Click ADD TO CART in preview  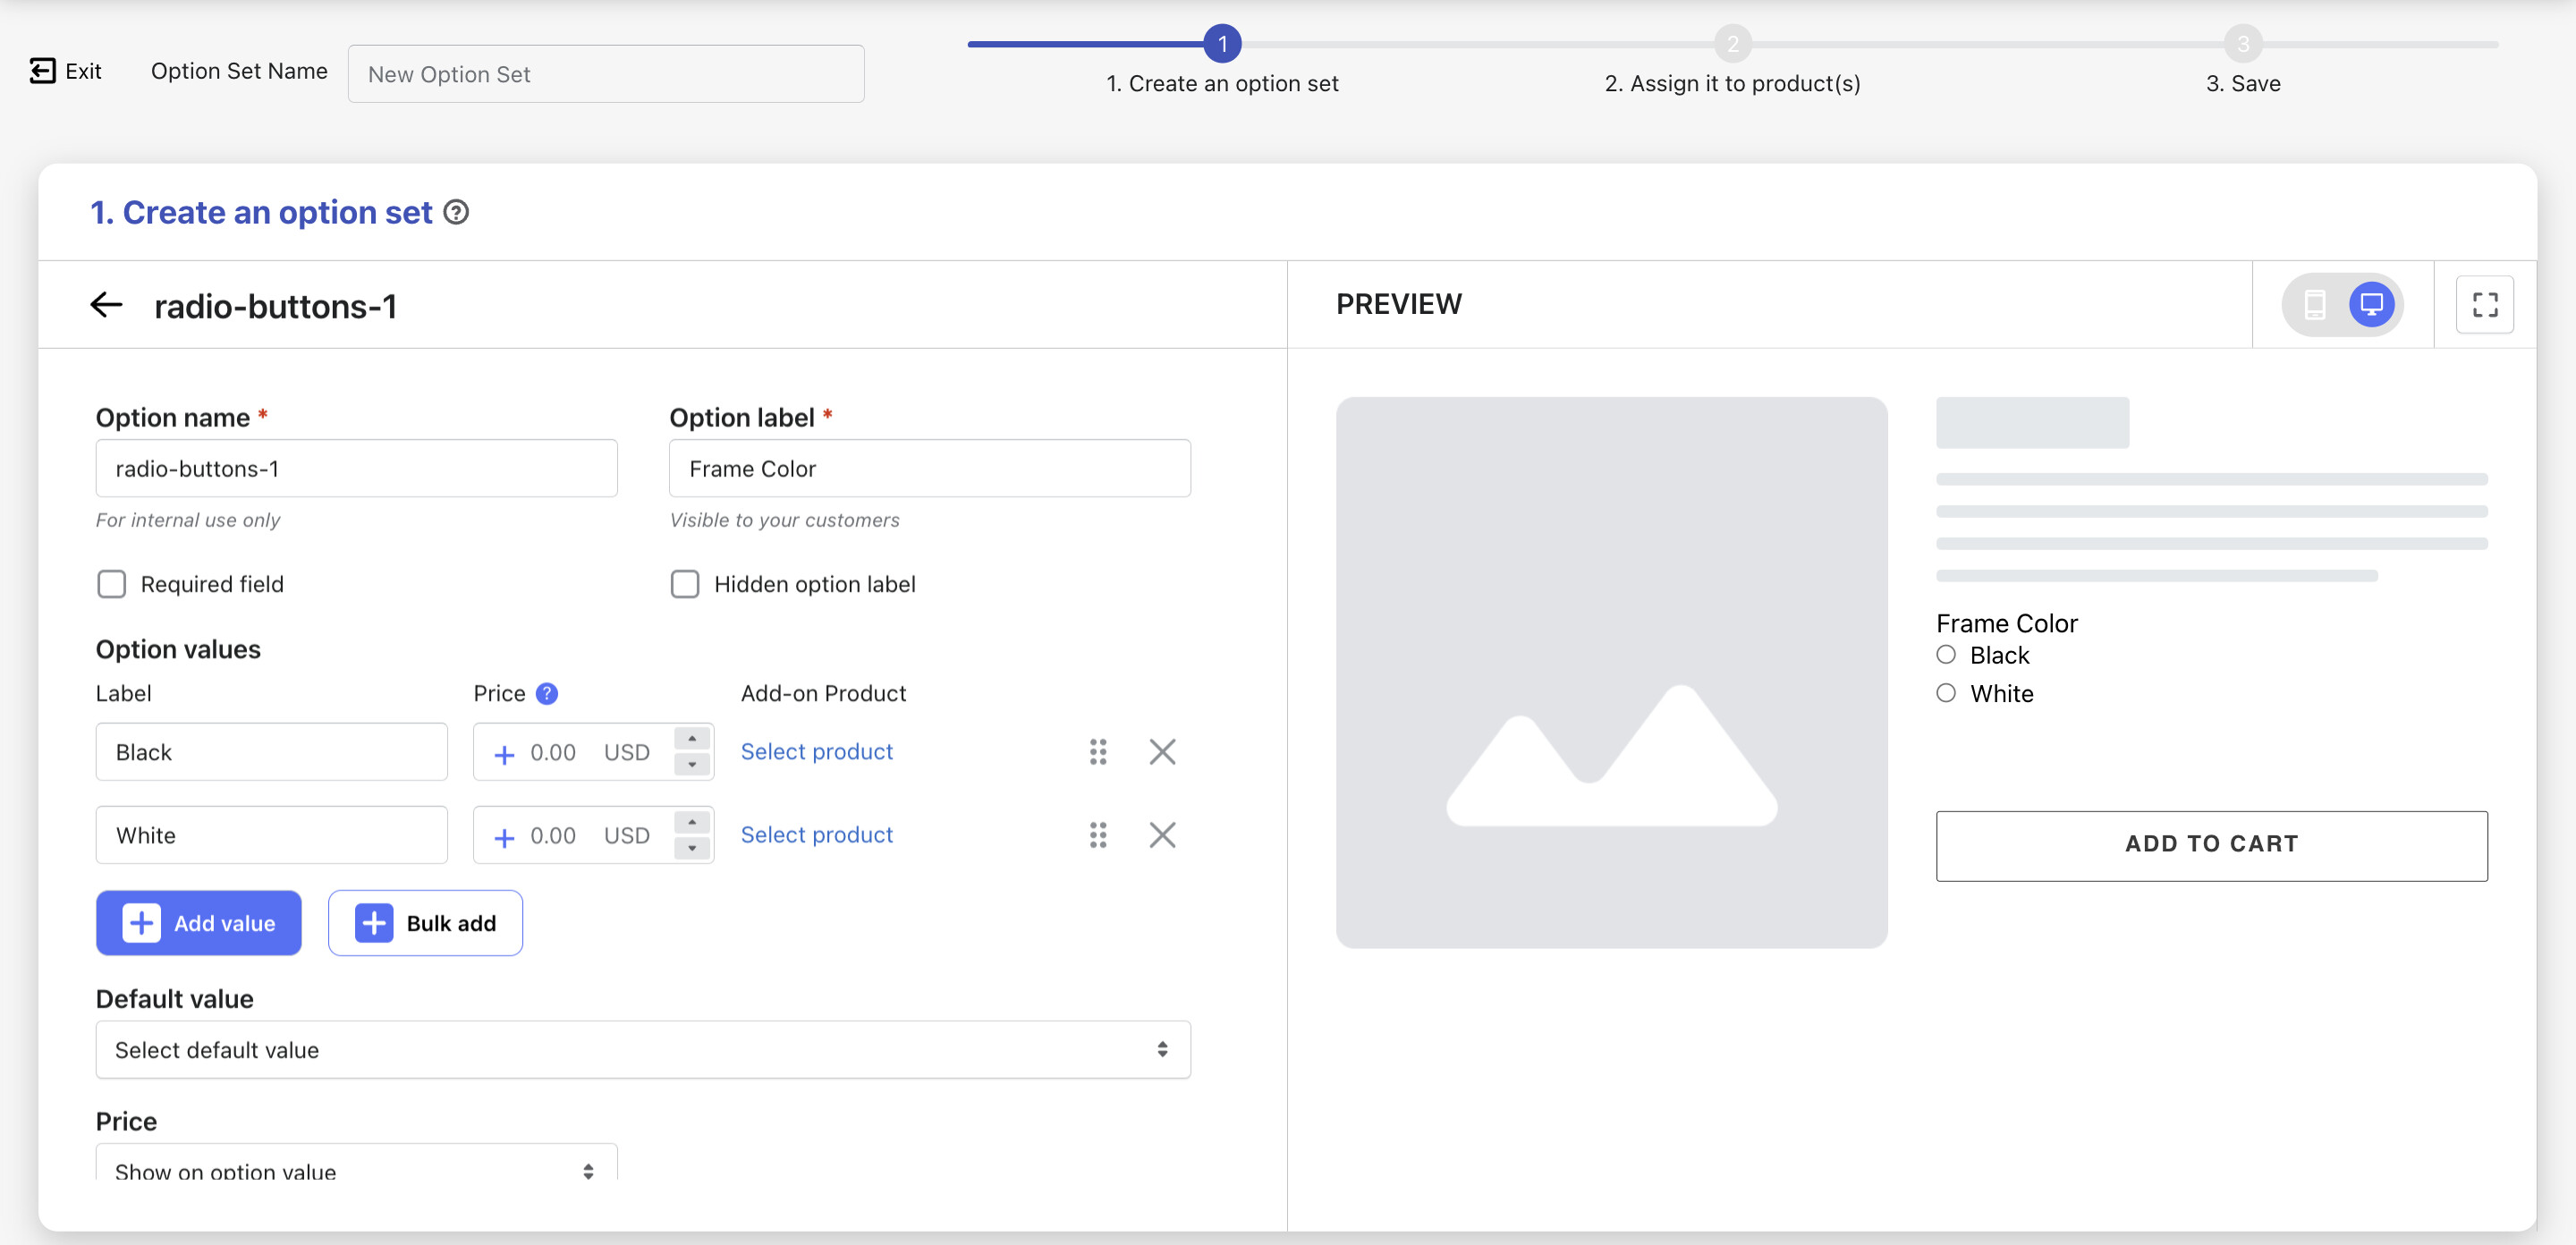pyautogui.click(x=2211, y=845)
